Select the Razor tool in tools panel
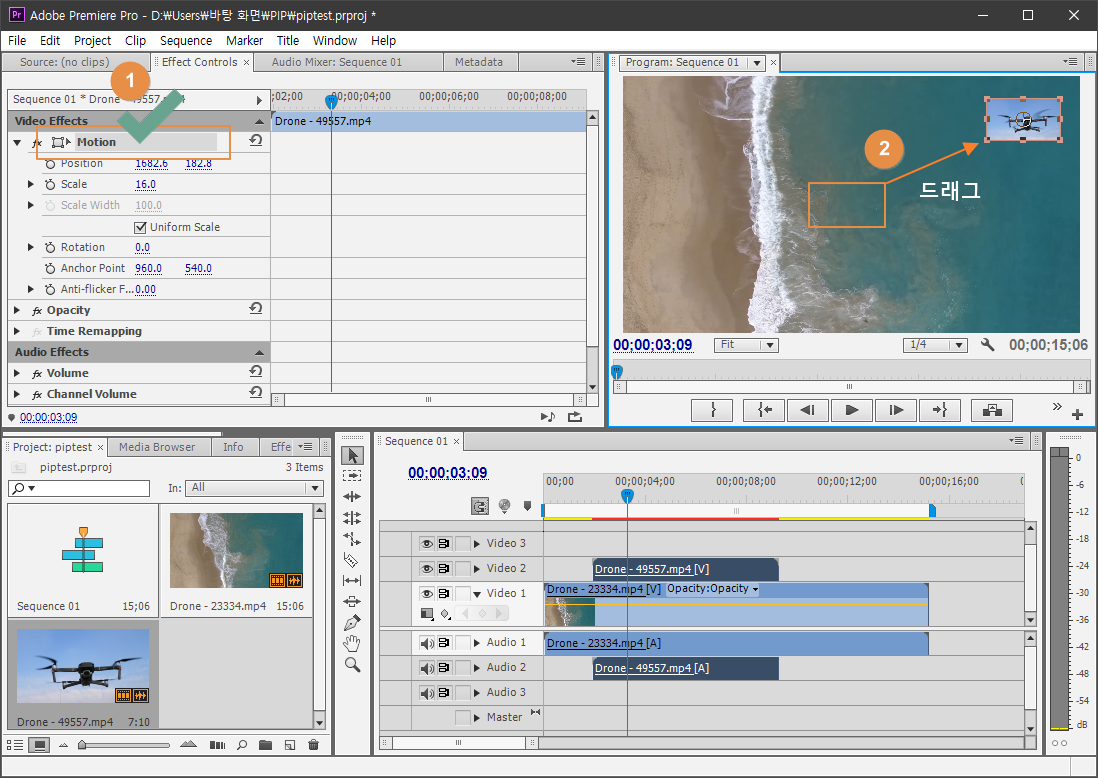Screen dimensions: 1098x778 [x=351, y=559]
